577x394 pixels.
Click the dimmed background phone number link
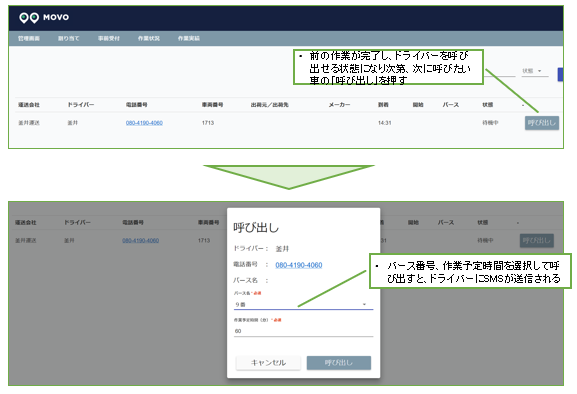tap(141, 241)
